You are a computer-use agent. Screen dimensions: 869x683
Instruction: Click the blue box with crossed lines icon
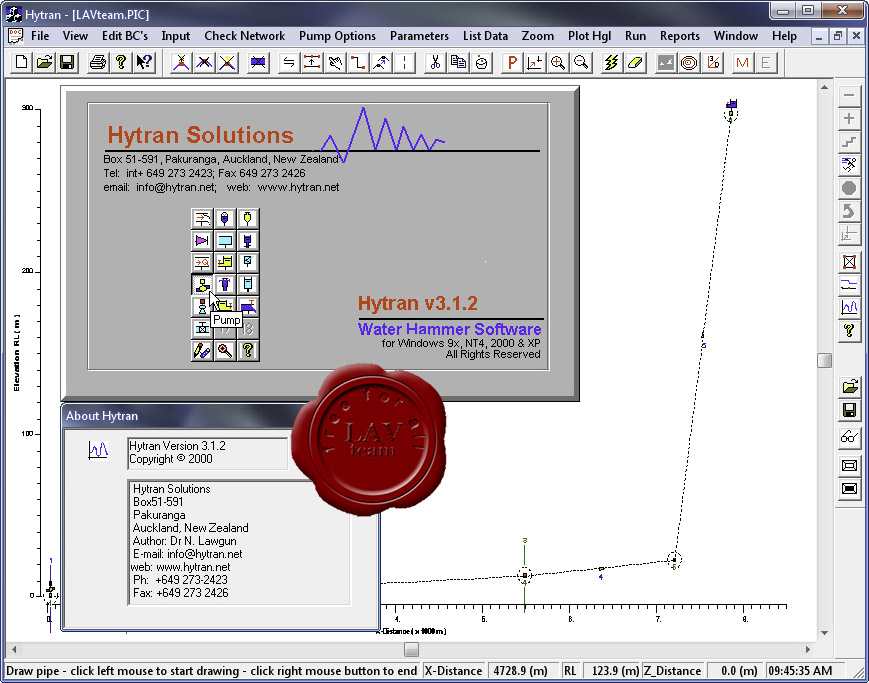[258, 62]
